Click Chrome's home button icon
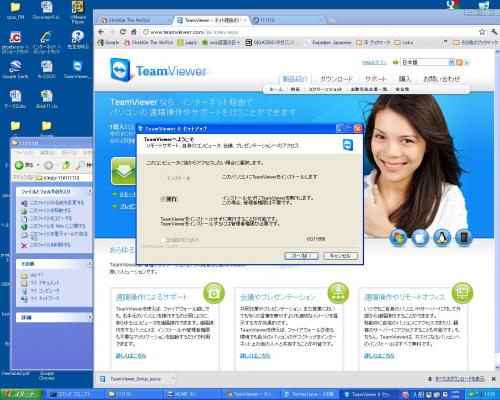Image resolution: width=500 pixels, height=400 pixels. coord(134,32)
